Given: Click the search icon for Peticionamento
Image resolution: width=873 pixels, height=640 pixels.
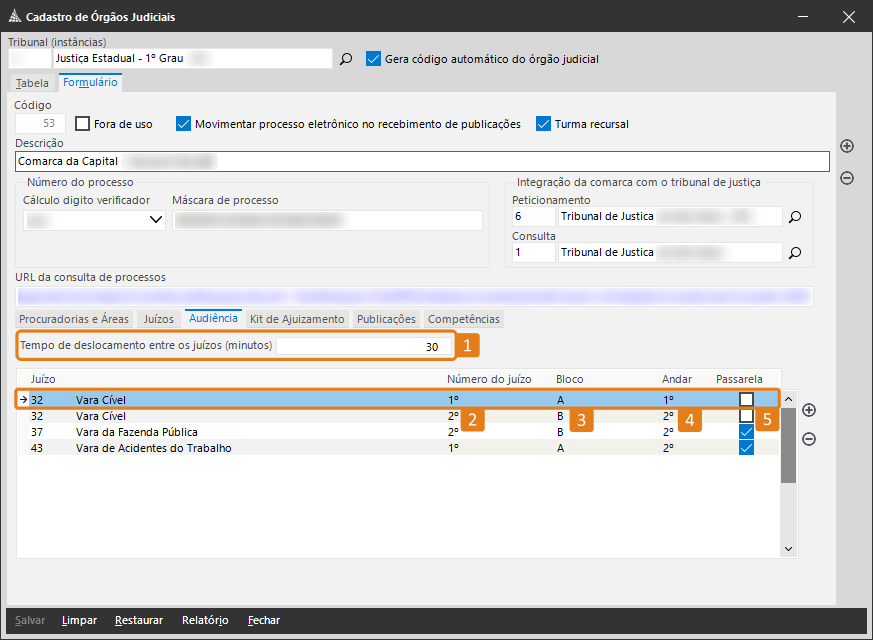Looking at the screenshot, I should (x=795, y=216).
